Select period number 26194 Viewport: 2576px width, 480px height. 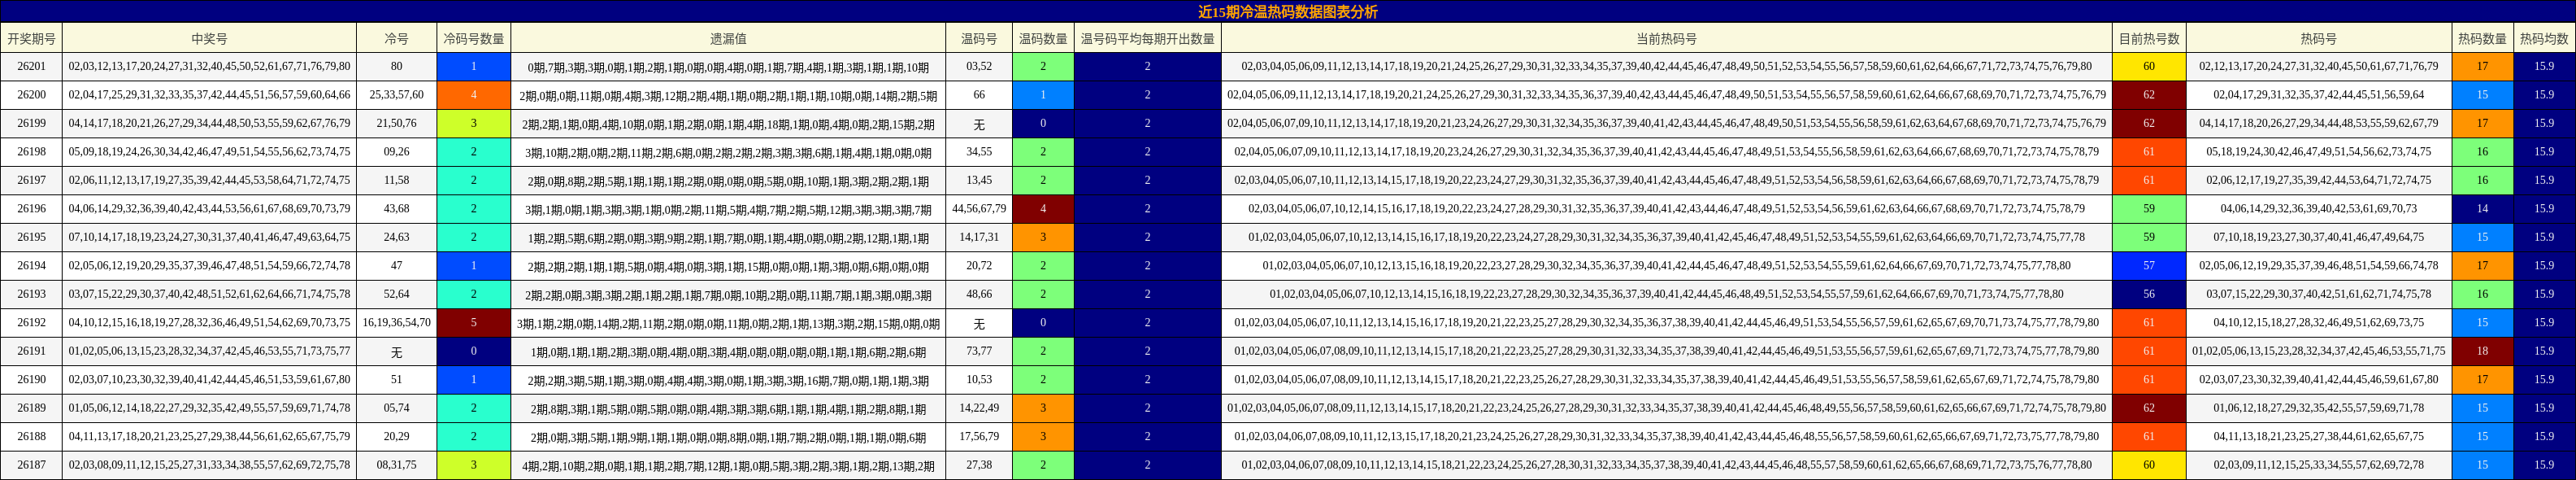(31, 266)
